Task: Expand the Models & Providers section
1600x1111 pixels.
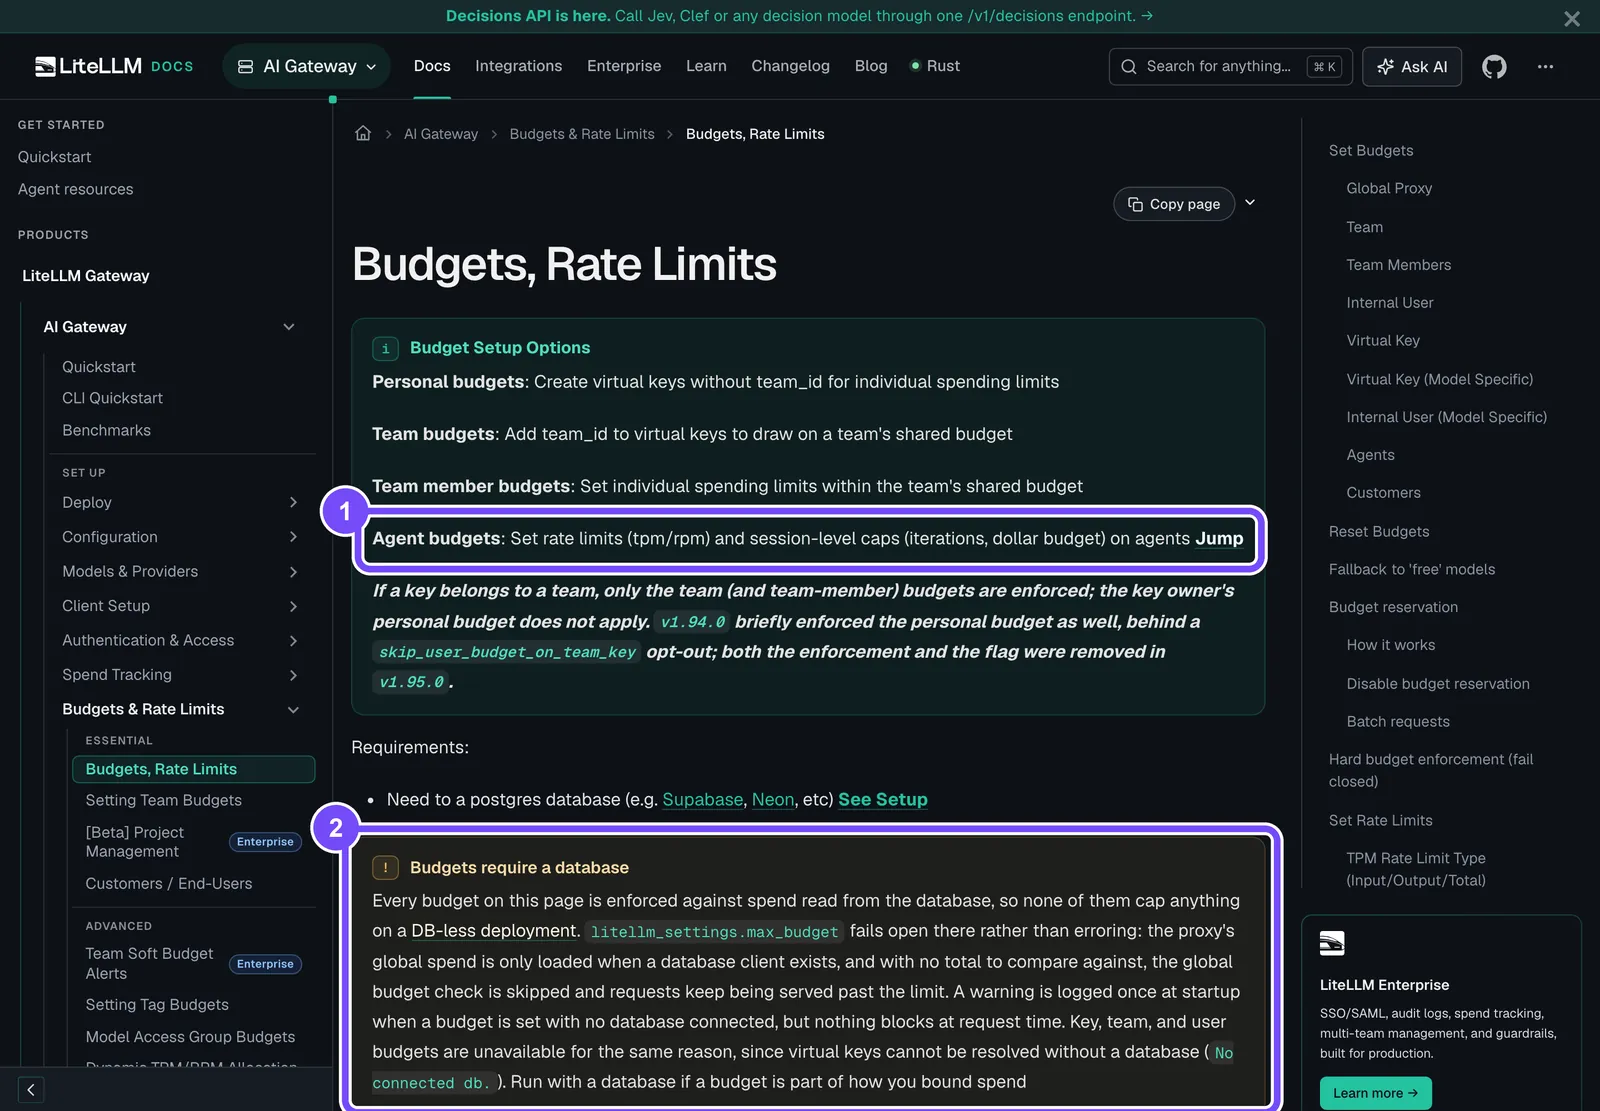Action: pos(293,572)
